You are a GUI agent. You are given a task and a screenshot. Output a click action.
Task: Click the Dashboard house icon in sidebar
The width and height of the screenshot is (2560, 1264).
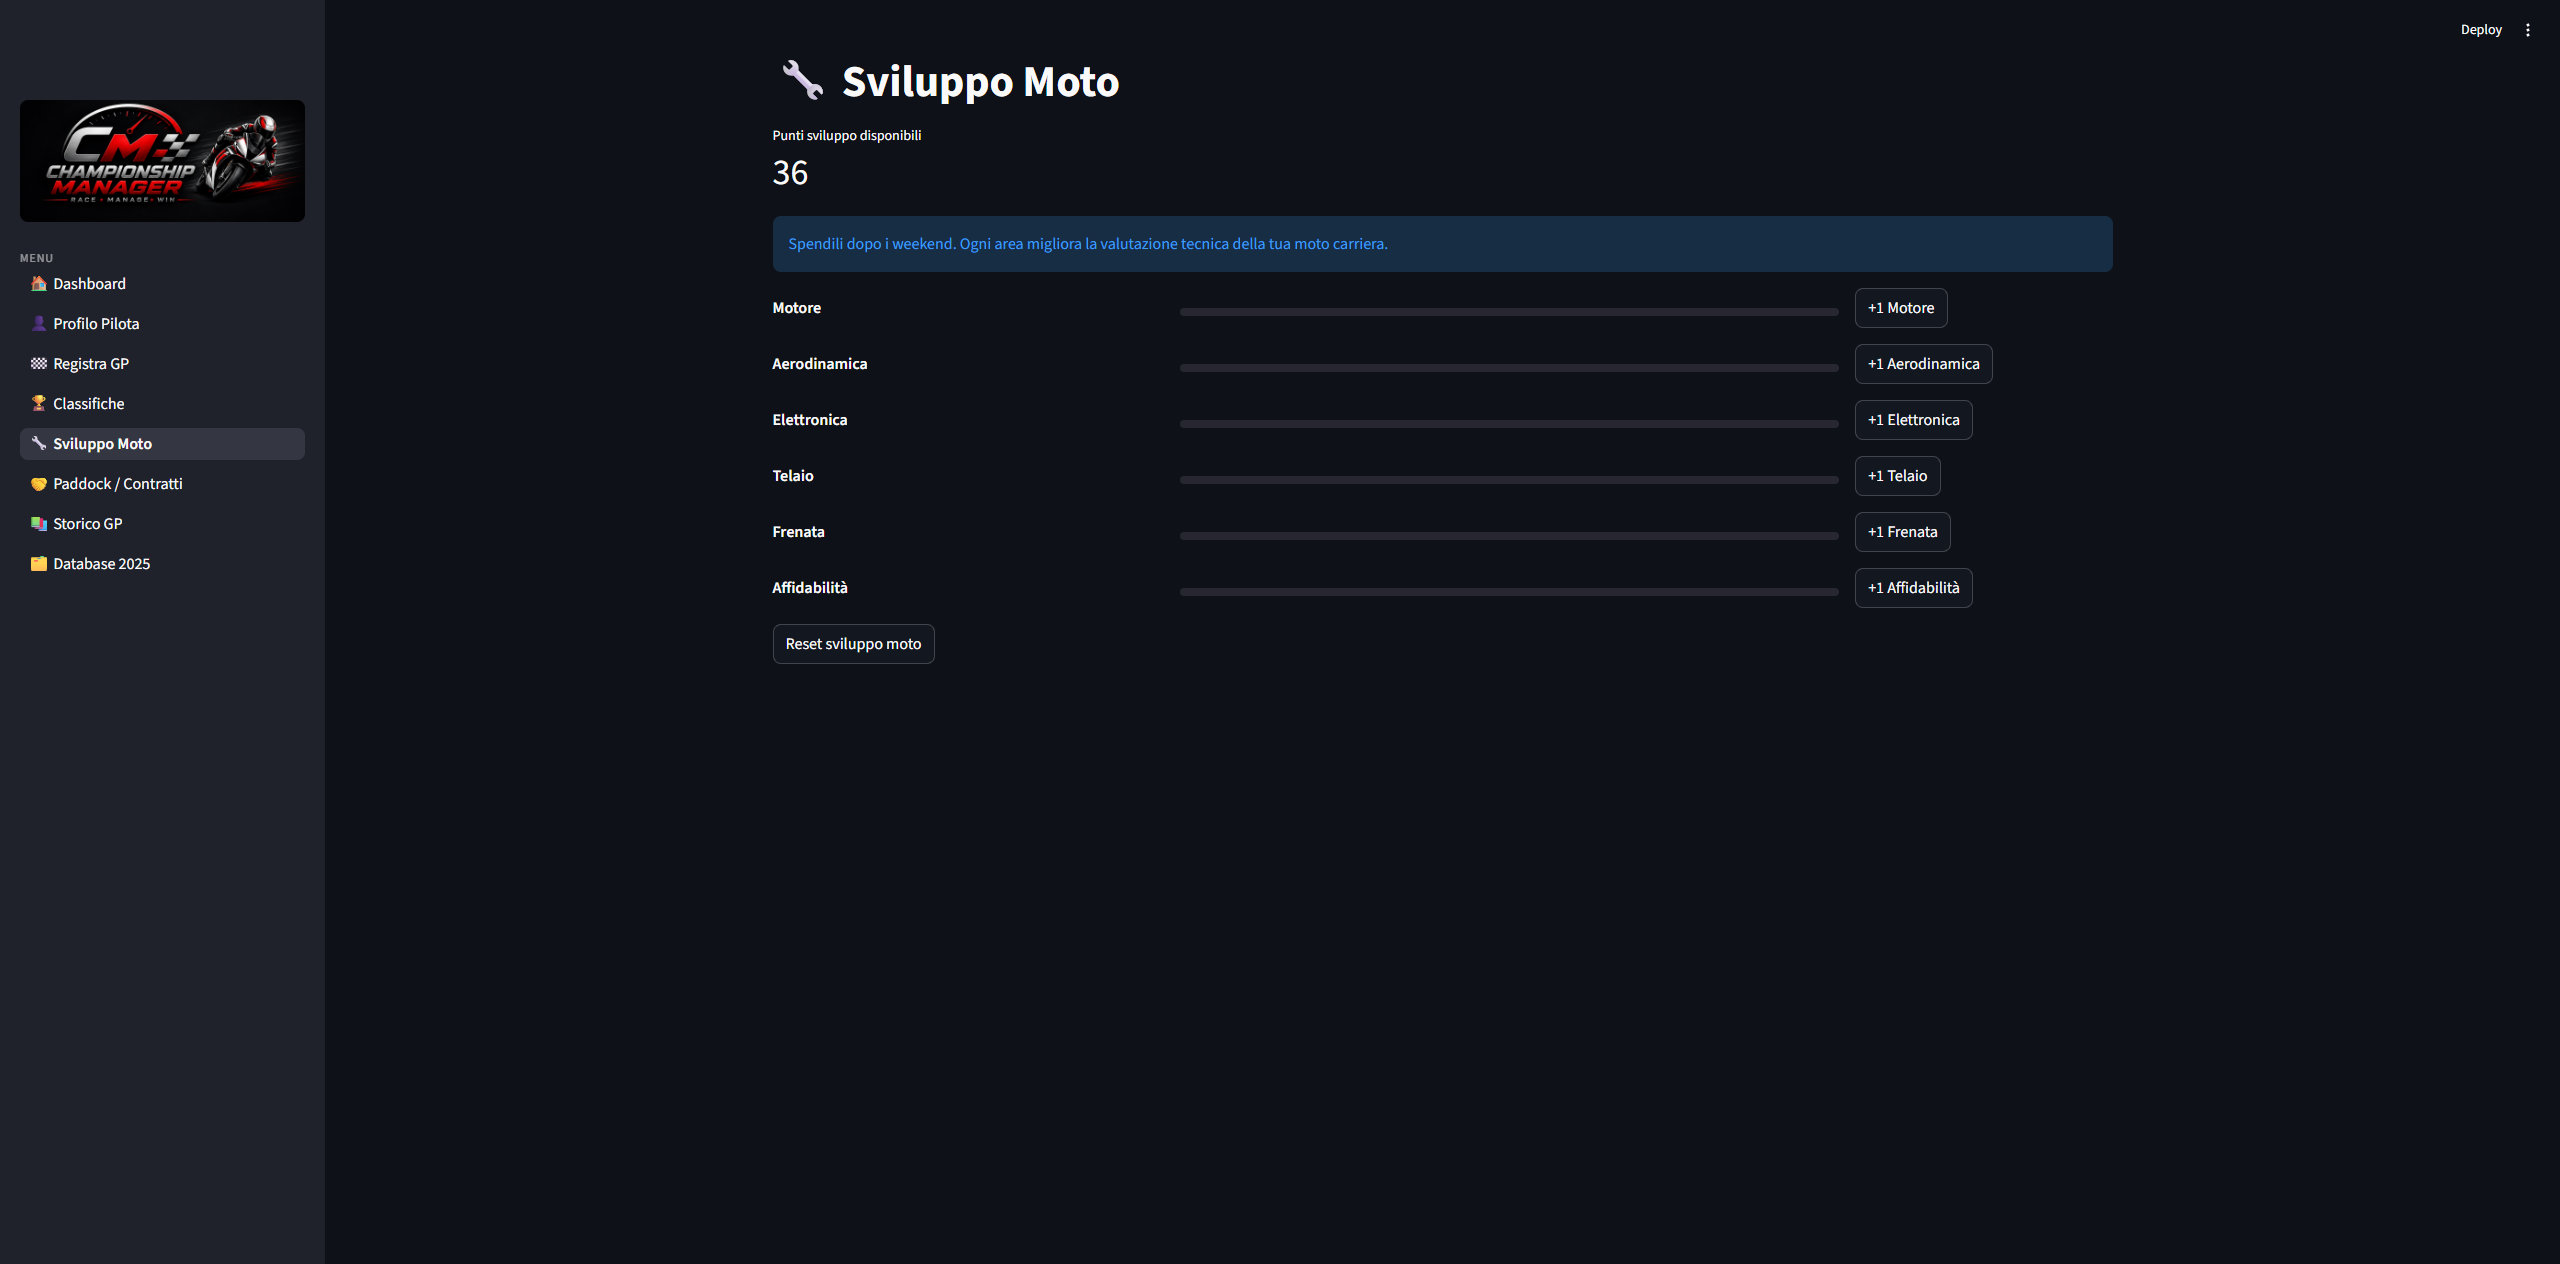tap(39, 284)
